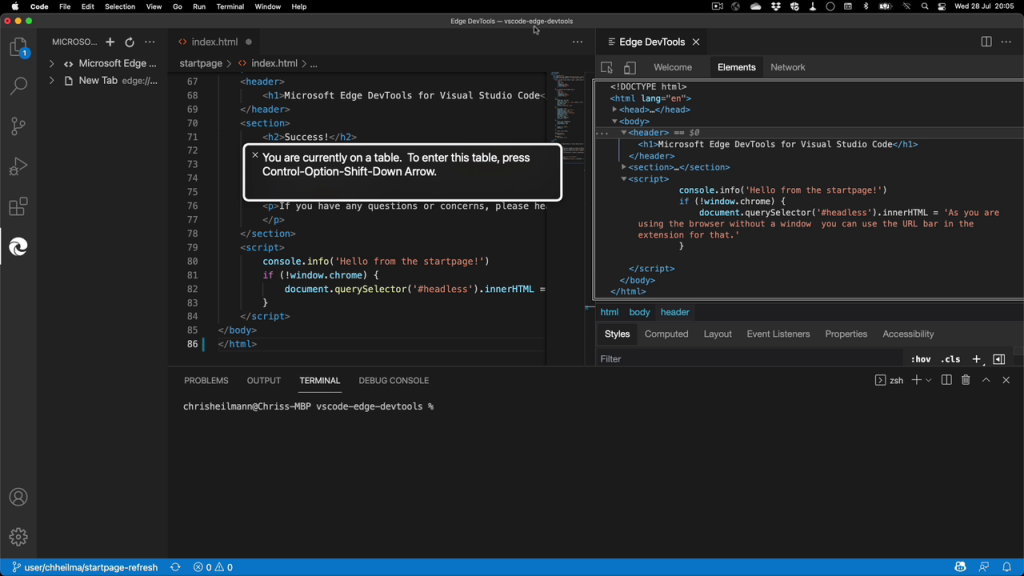Image resolution: width=1024 pixels, height=576 pixels.
Task: Open Microsoft Edge Tools view in activity bar
Action: (x=18, y=247)
